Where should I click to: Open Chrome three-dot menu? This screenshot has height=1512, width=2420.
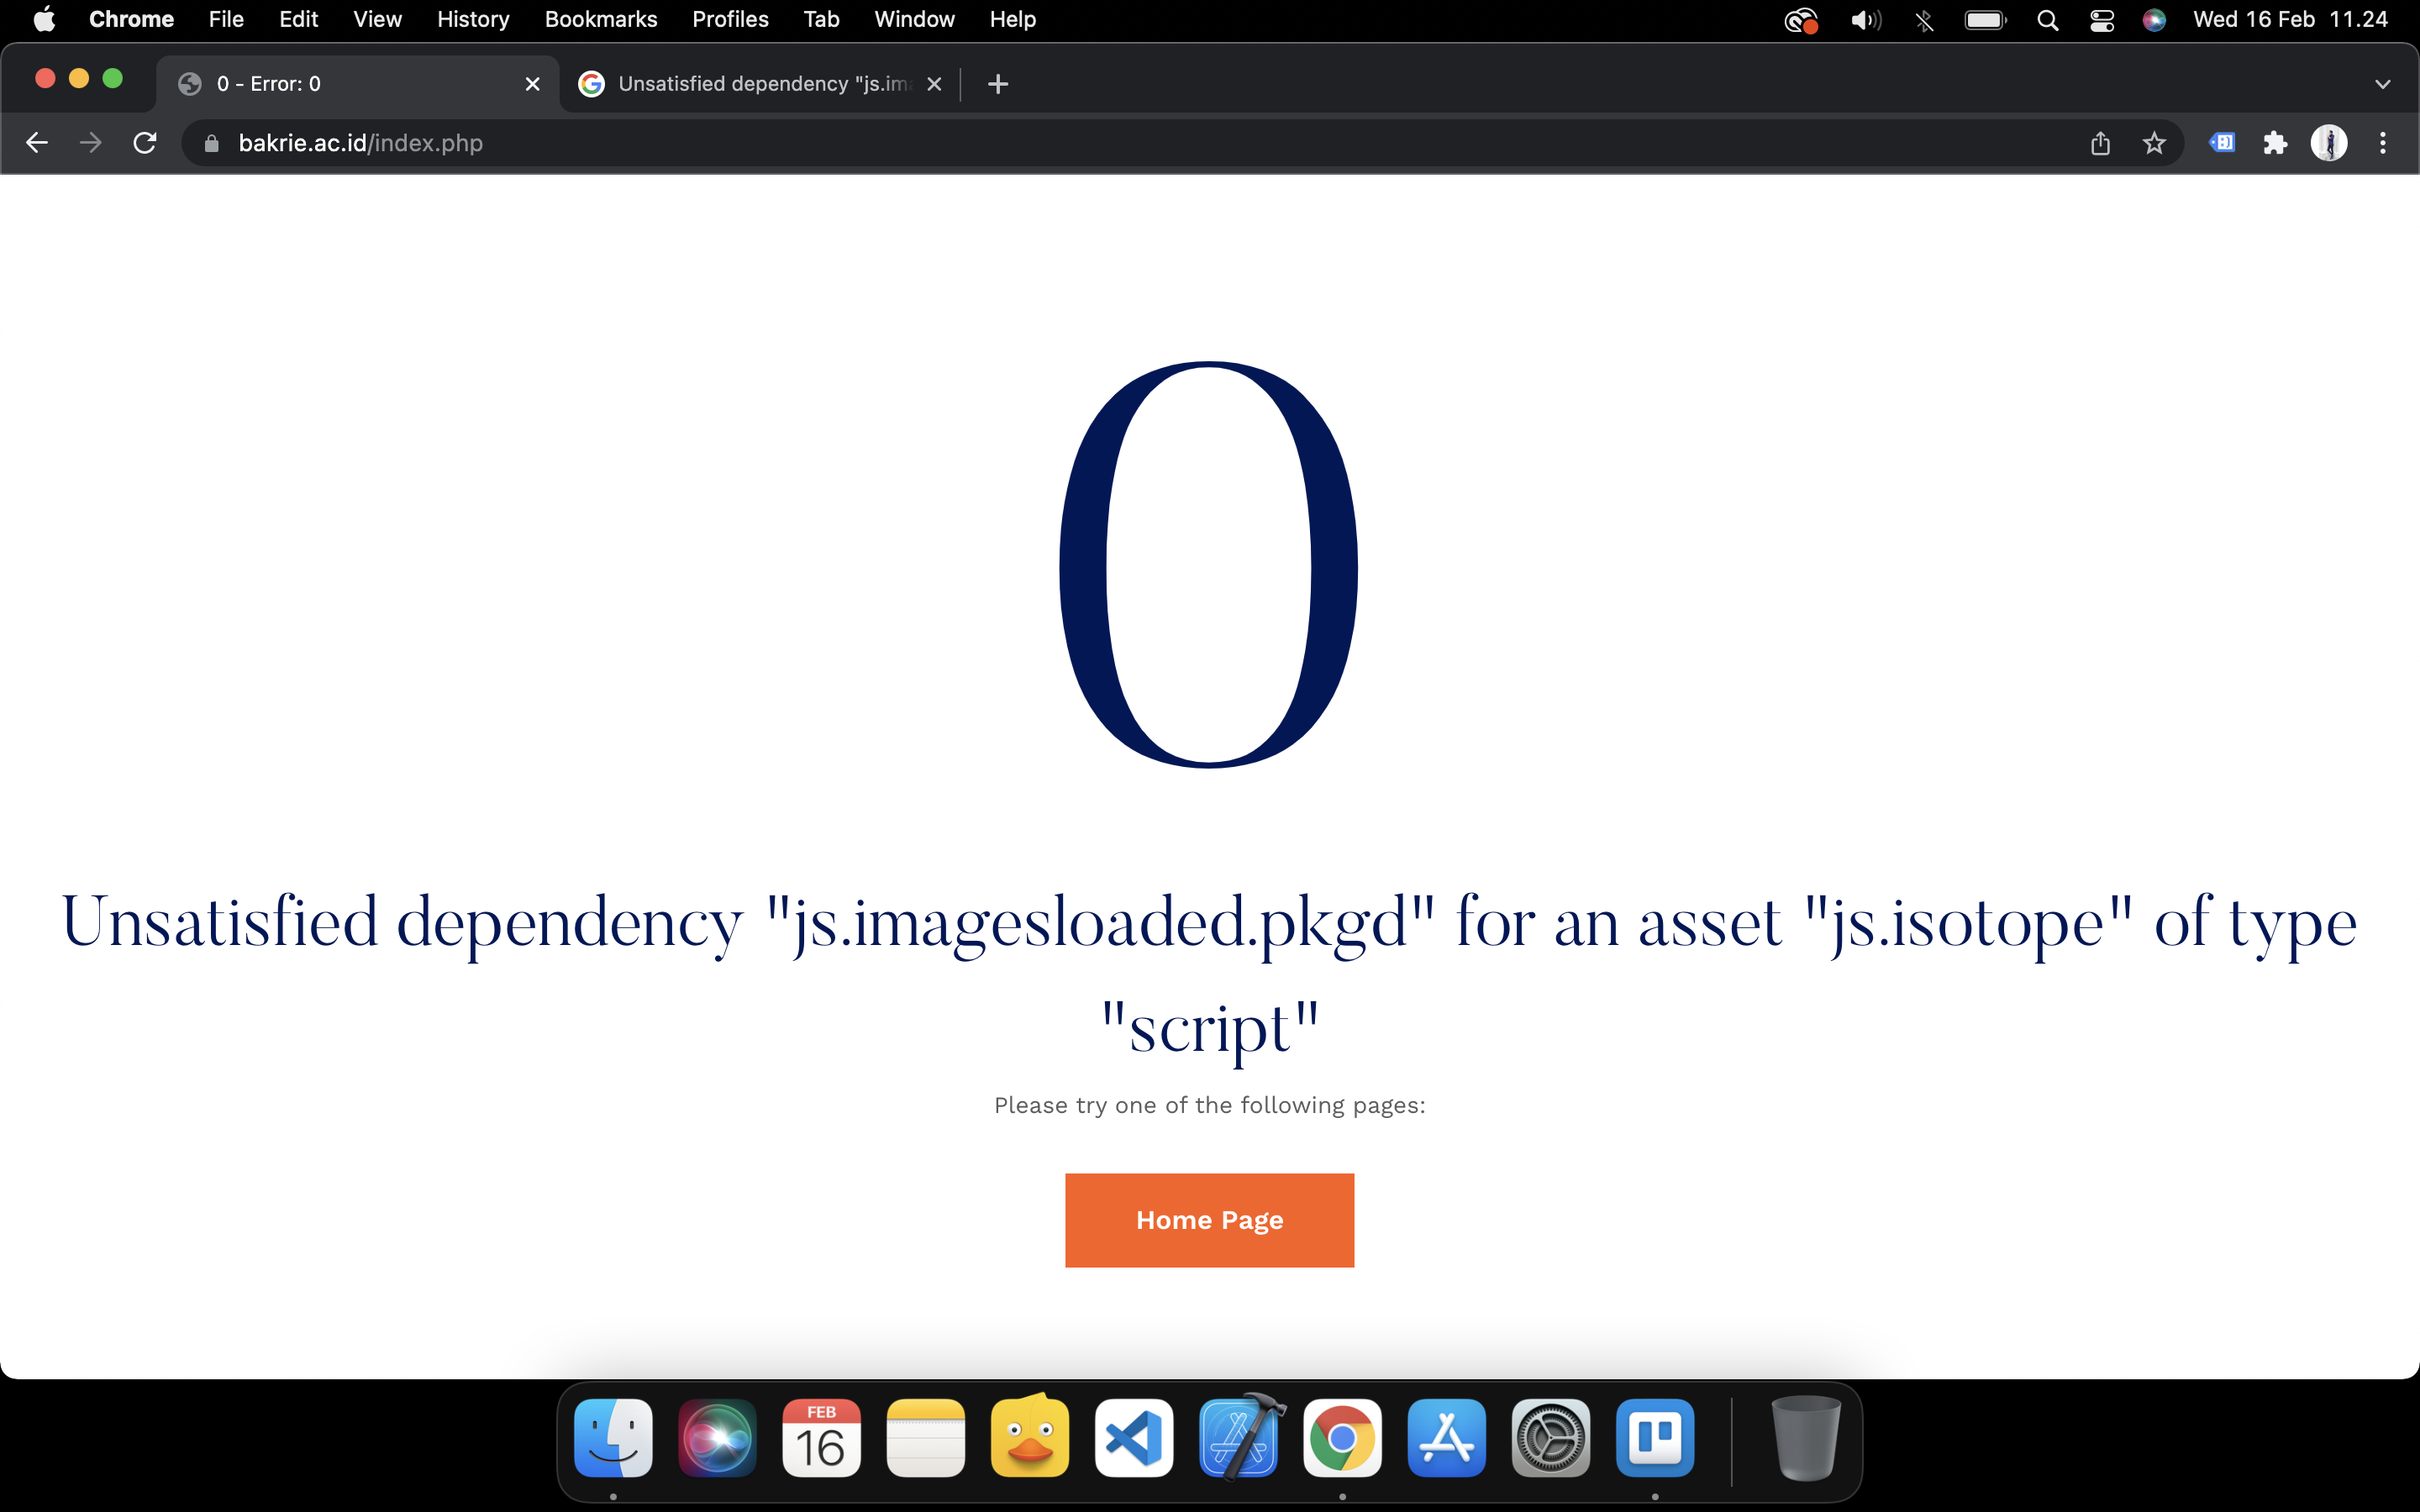point(2383,143)
